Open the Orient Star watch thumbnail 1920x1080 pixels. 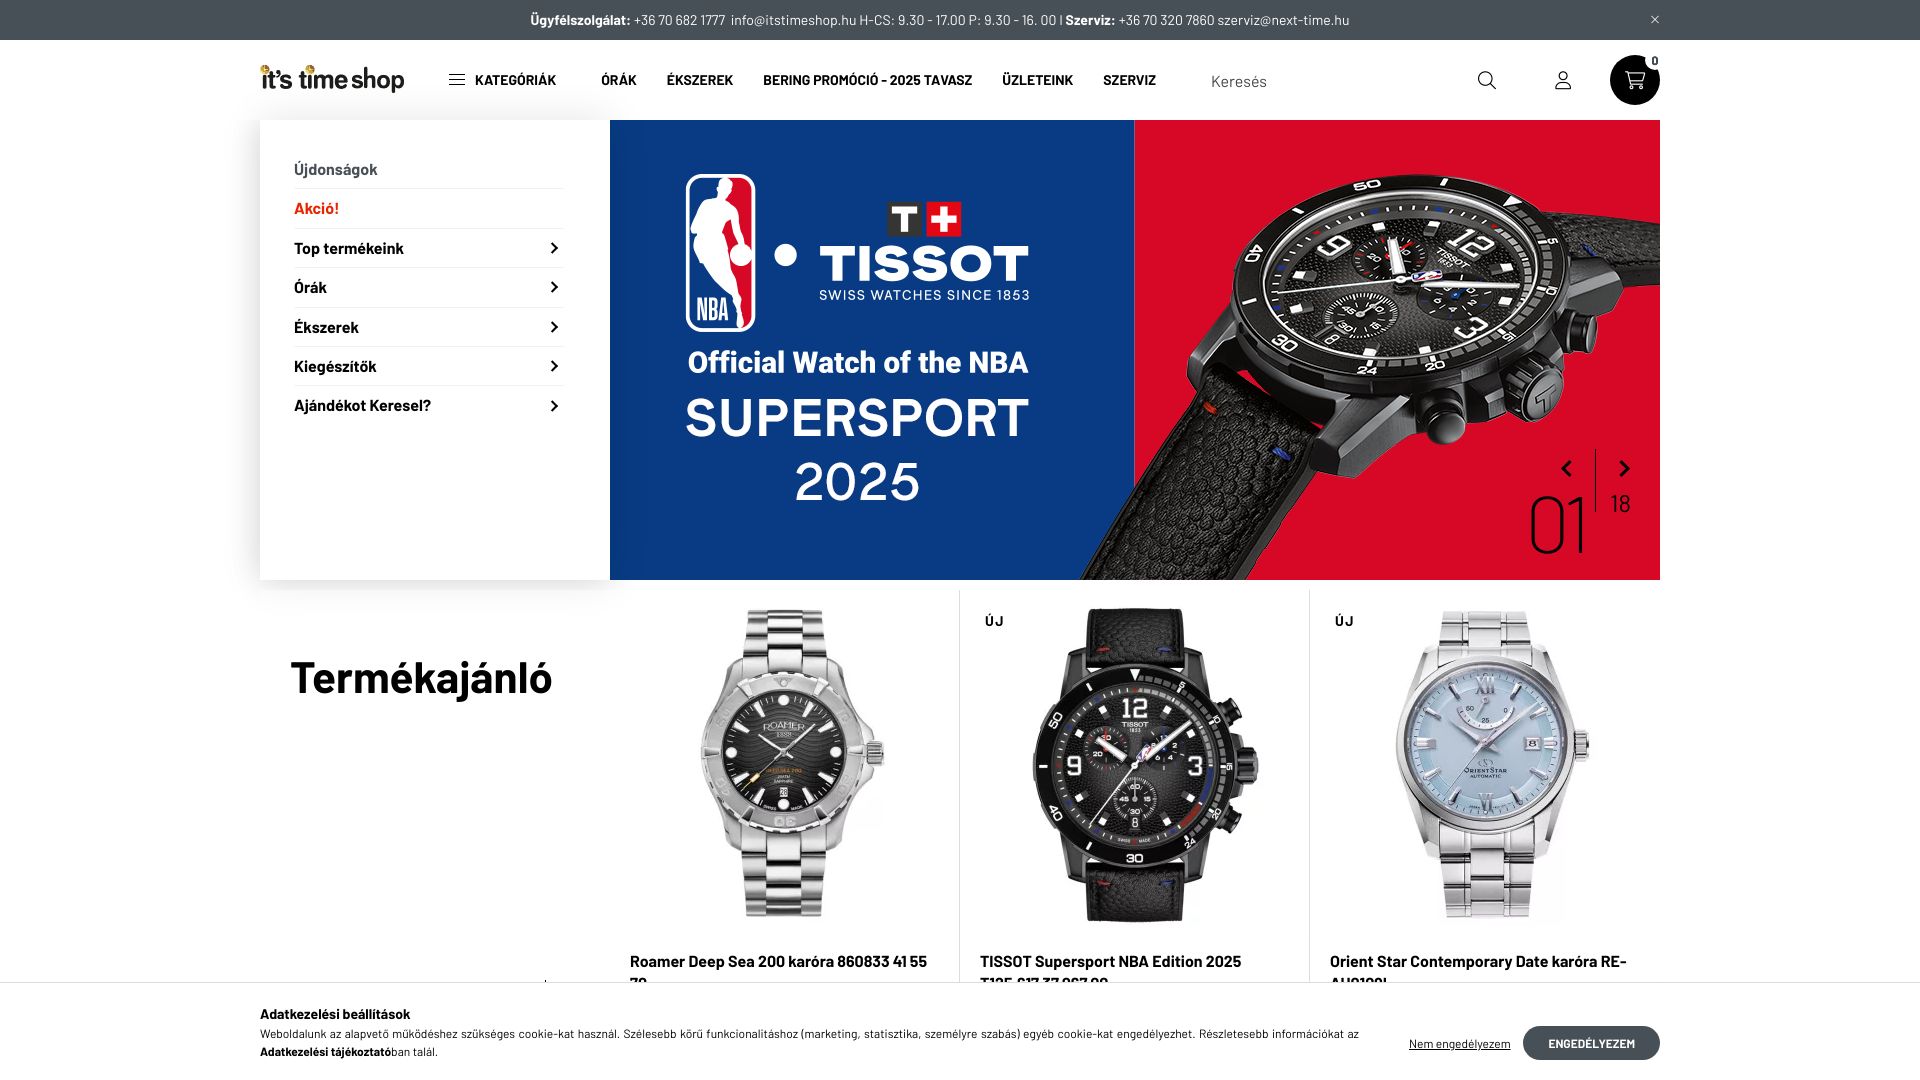pos(1485,764)
